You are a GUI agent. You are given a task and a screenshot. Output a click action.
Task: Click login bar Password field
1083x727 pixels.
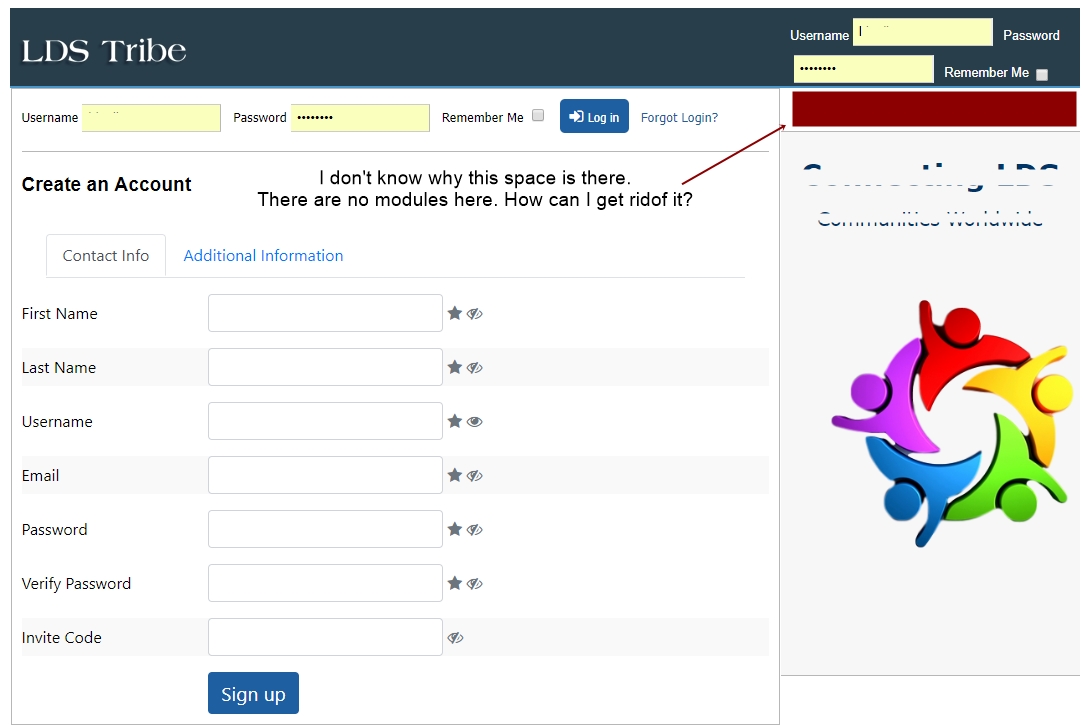[361, 117]
